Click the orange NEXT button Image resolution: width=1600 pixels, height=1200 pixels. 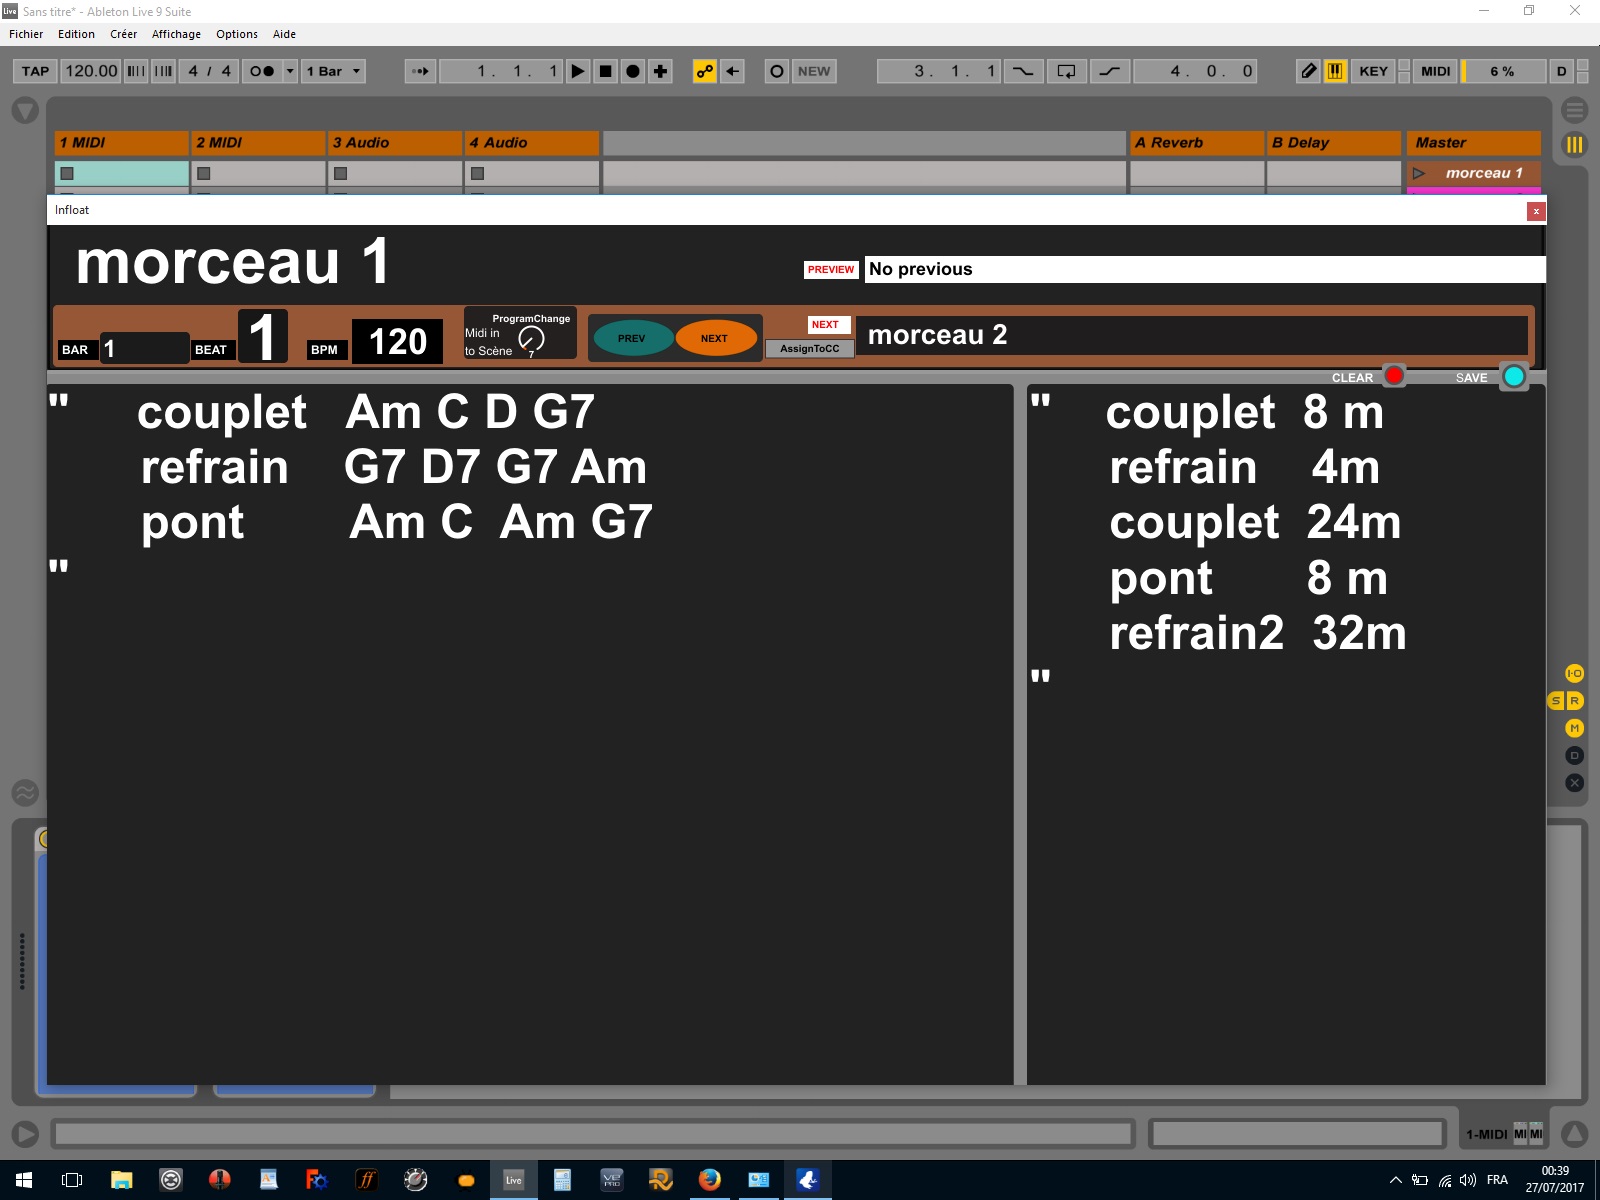point(714,338)
